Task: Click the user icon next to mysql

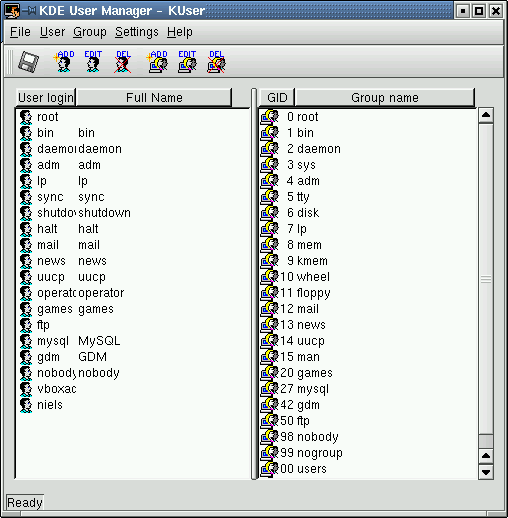Action: (x=26, y=341)
